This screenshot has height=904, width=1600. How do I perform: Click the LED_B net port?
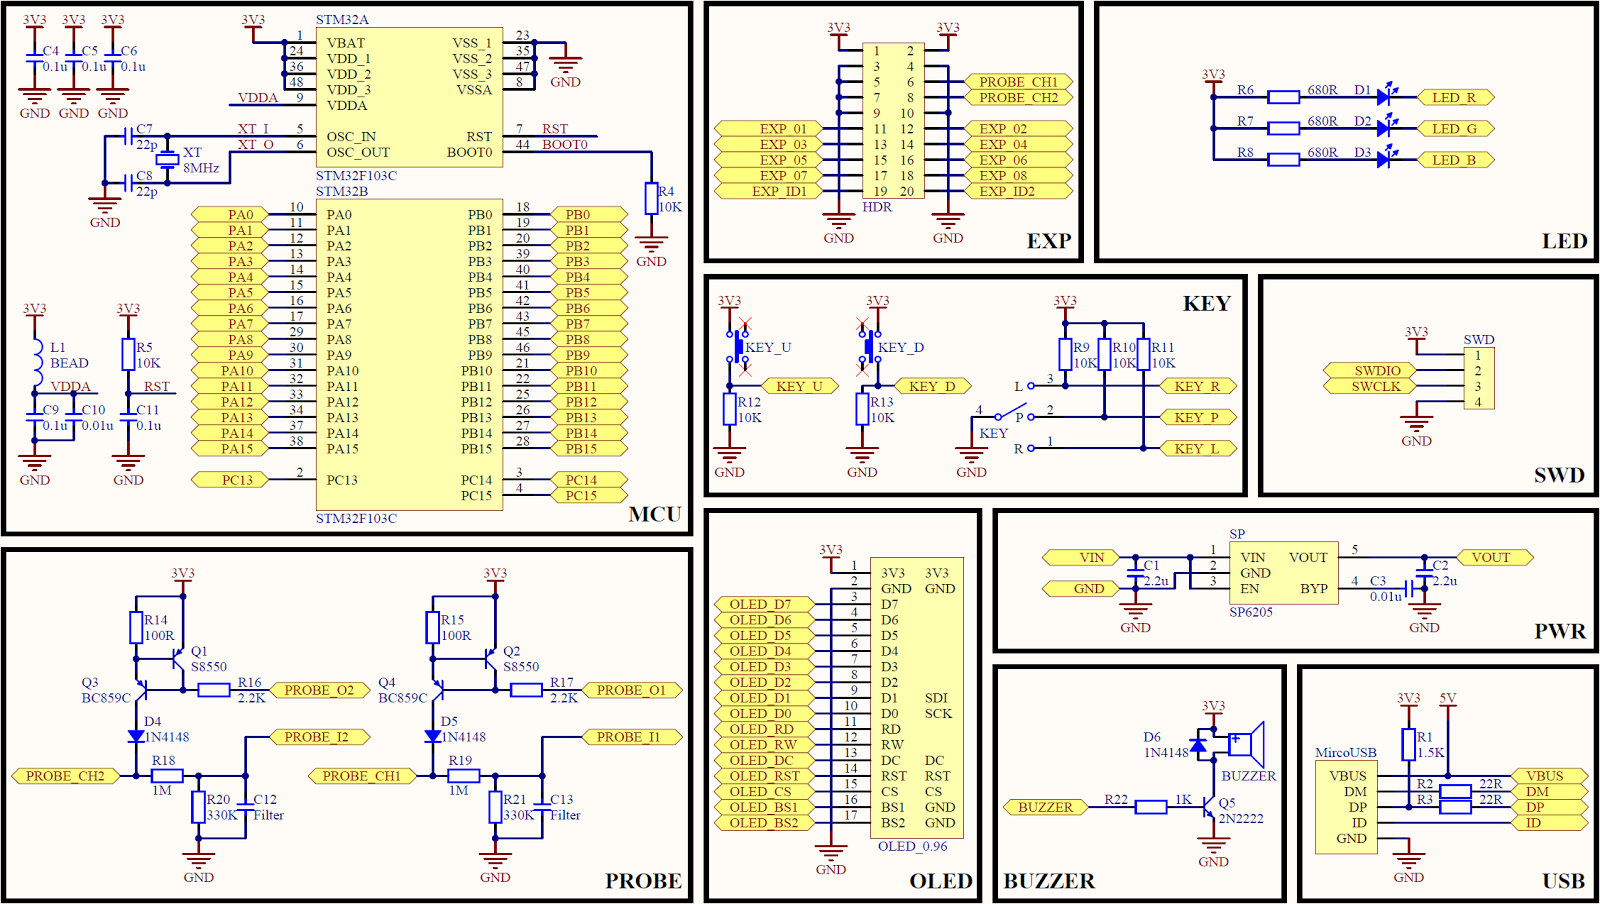click(1456, 159)
